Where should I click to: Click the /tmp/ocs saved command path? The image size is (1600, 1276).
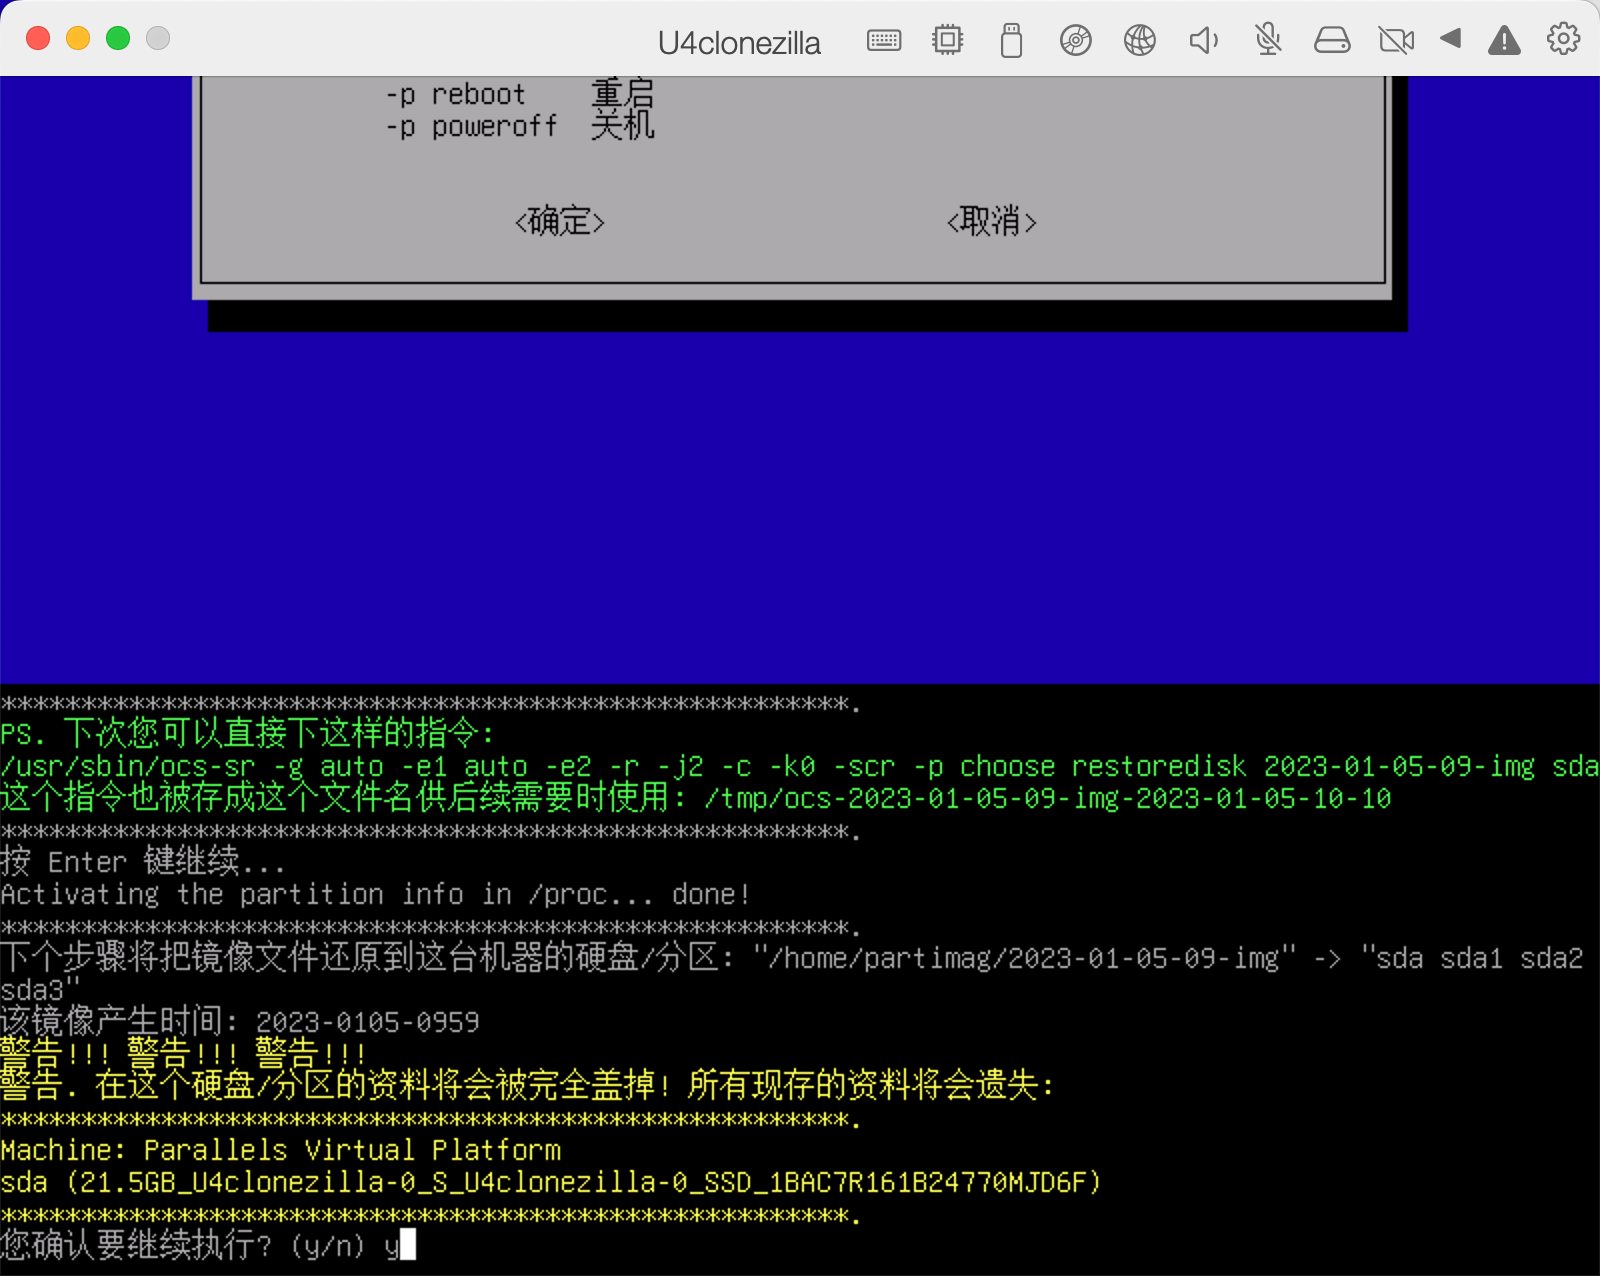coord(1046,799)
